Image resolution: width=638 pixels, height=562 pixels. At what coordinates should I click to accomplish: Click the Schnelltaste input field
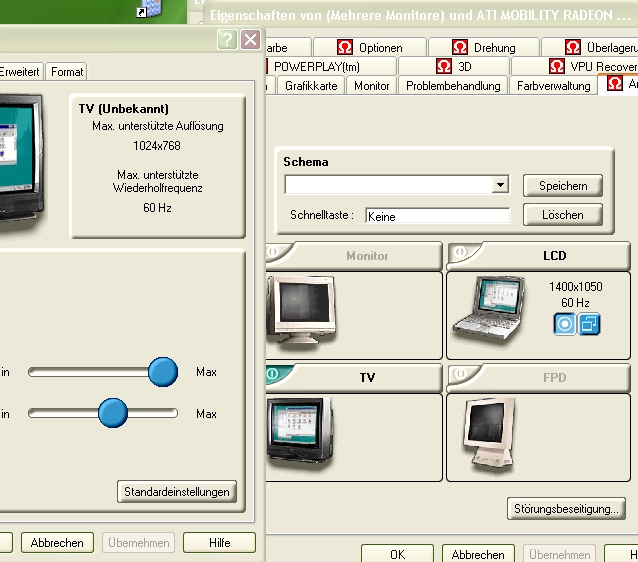437,216
